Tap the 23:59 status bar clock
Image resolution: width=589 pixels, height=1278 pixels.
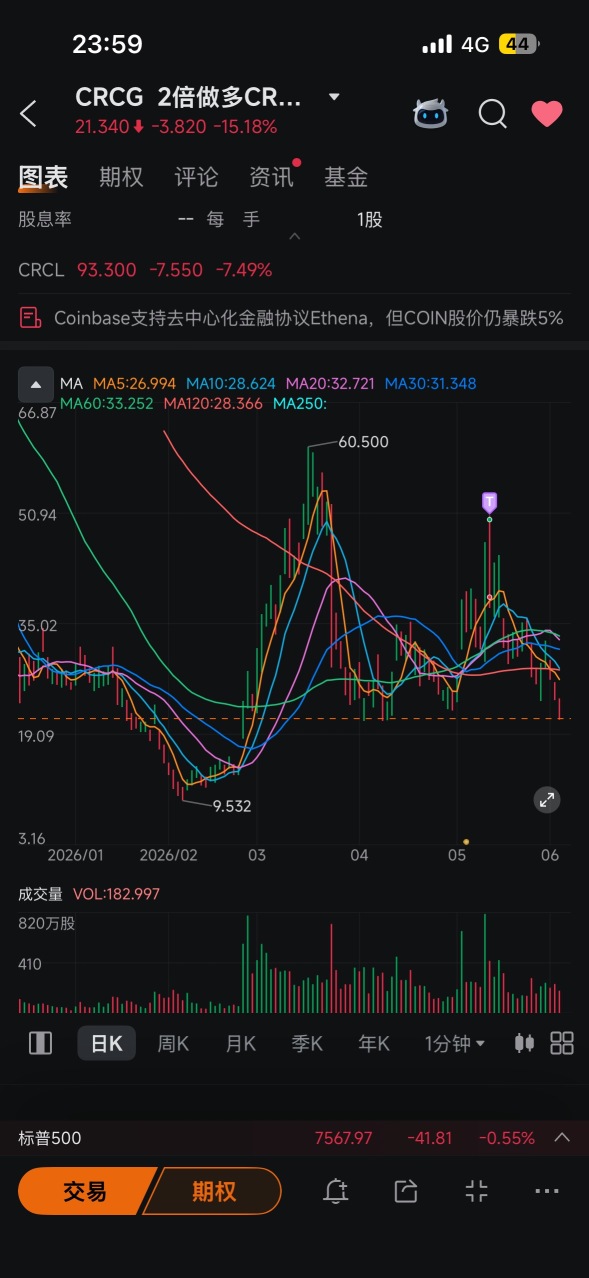click(x=107, y=44)
